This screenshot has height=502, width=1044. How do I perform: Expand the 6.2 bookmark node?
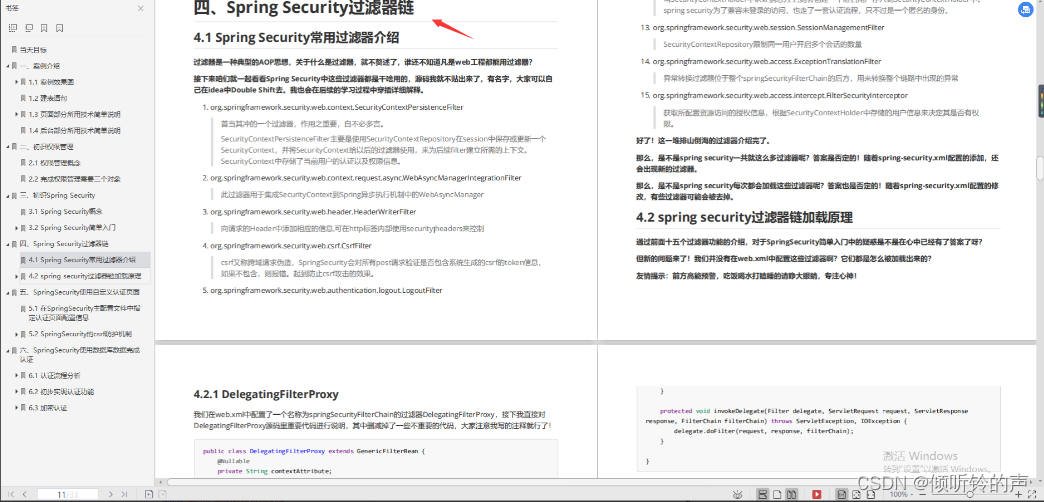click(x=16, y=391)
